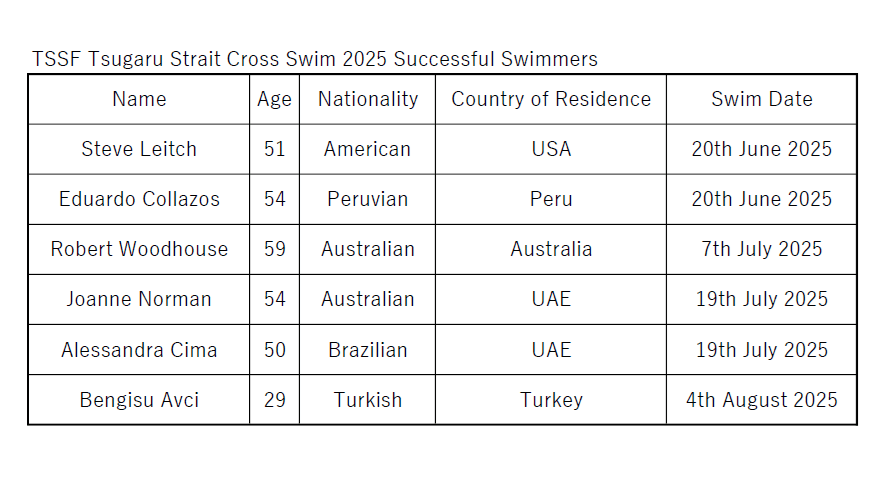The height and width of the screenshot is (478, 885).
Task: Click the 'Turkey' country of residence cell
Action: (551, 400)
